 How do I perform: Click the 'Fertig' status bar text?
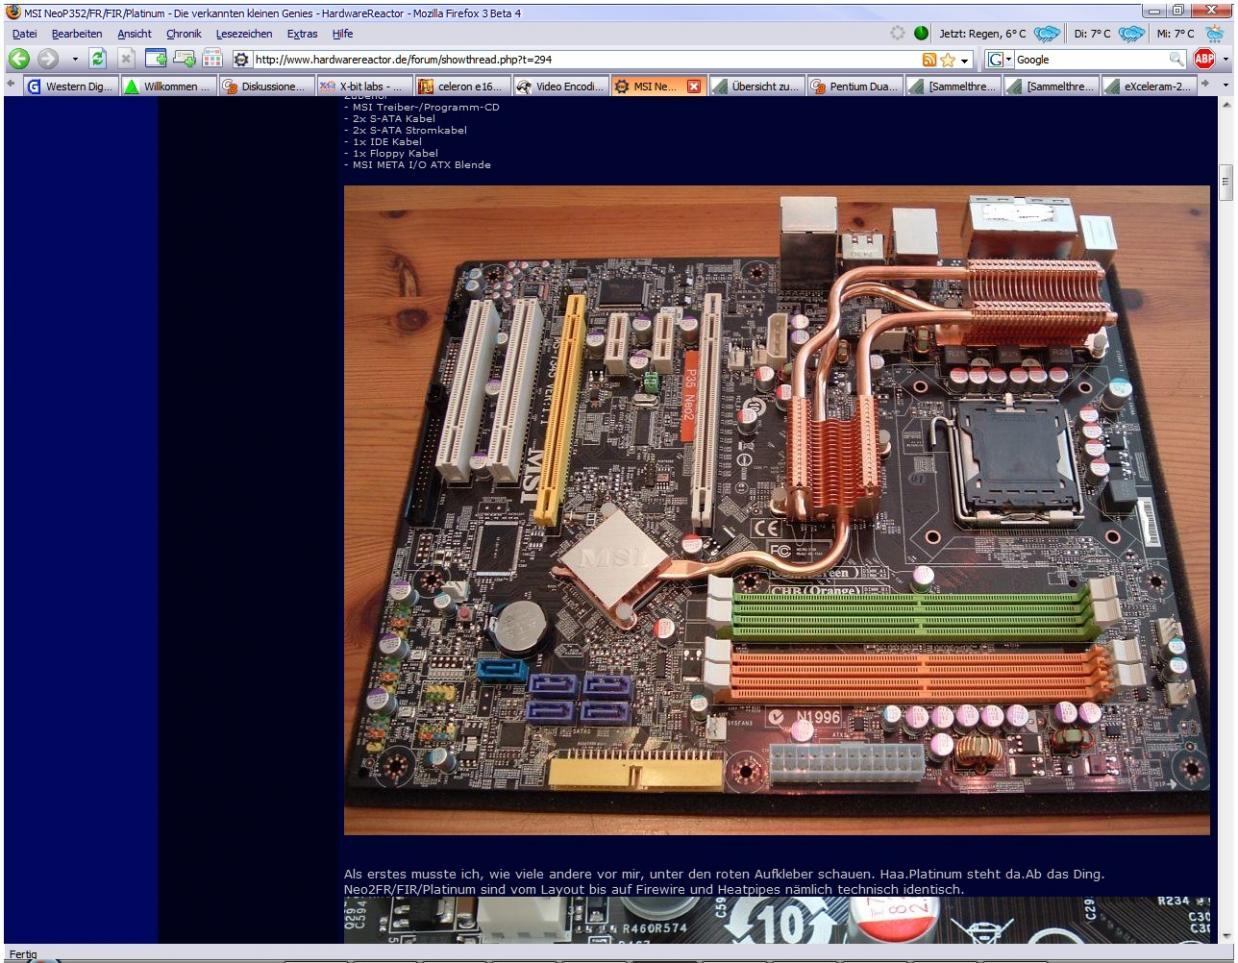point(22,955)
